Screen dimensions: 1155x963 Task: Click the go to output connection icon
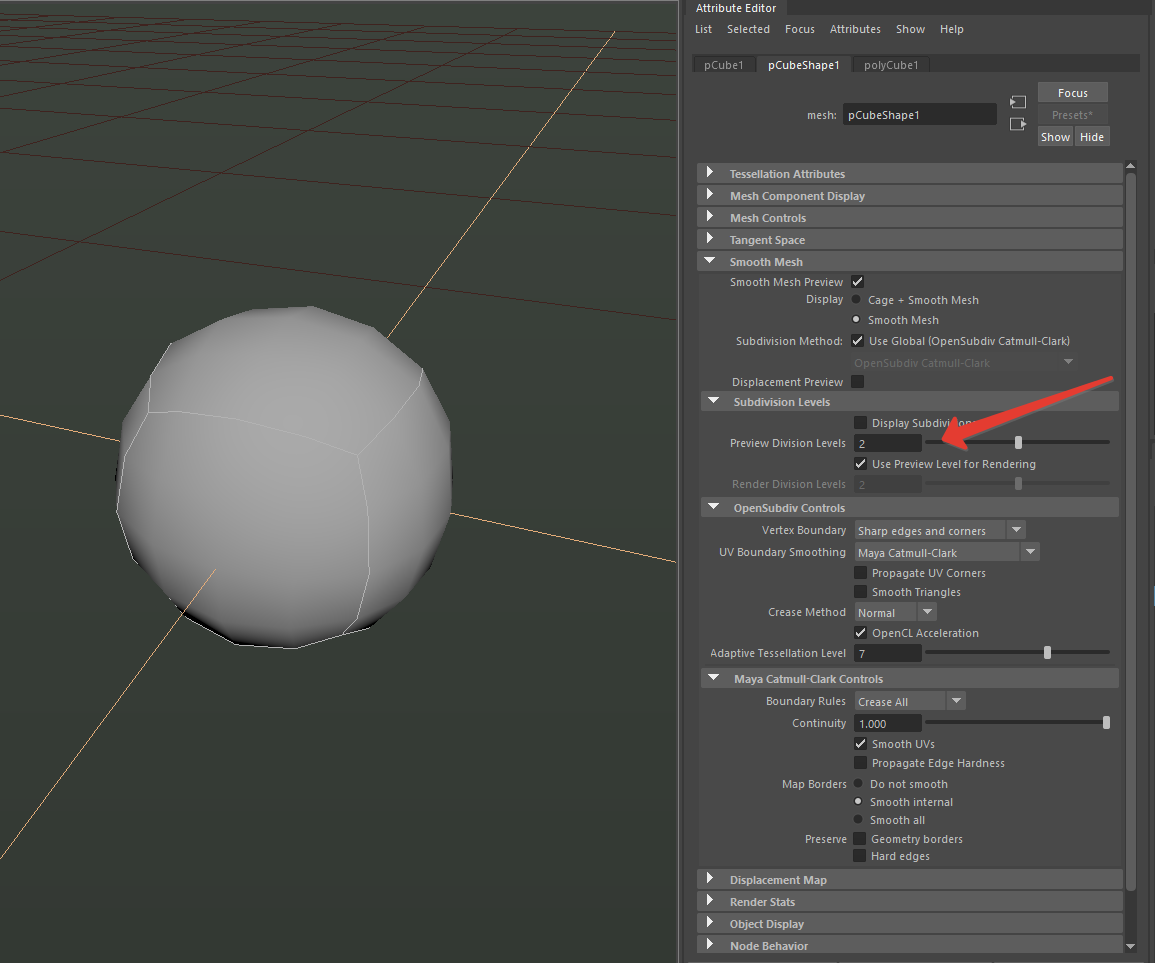(1018, 124)
